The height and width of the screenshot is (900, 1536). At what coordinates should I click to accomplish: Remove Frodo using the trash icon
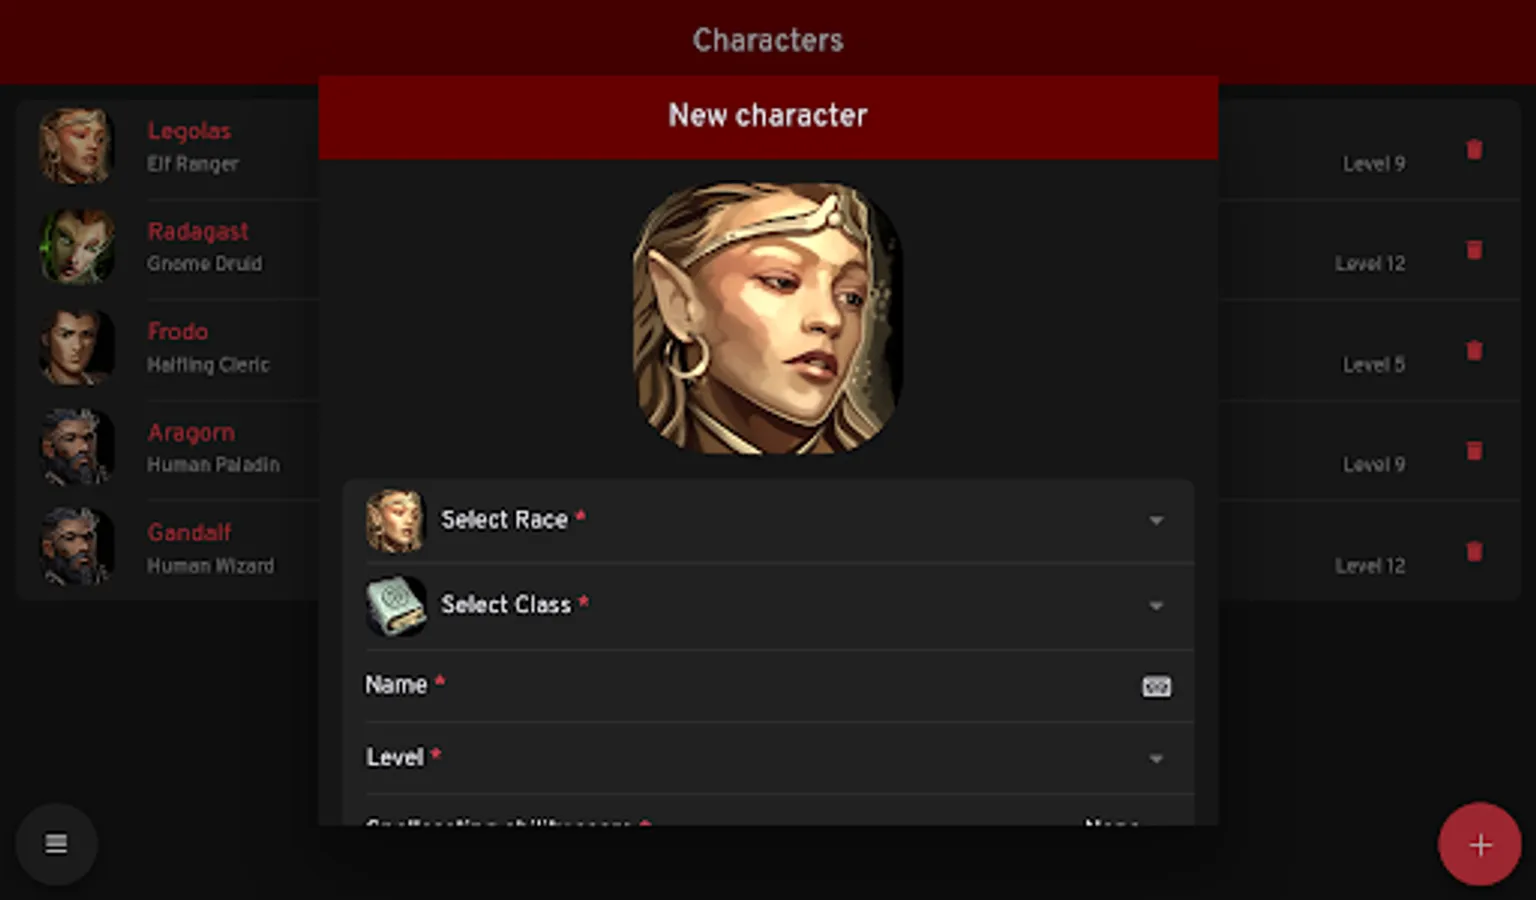tap(1474, 351)
